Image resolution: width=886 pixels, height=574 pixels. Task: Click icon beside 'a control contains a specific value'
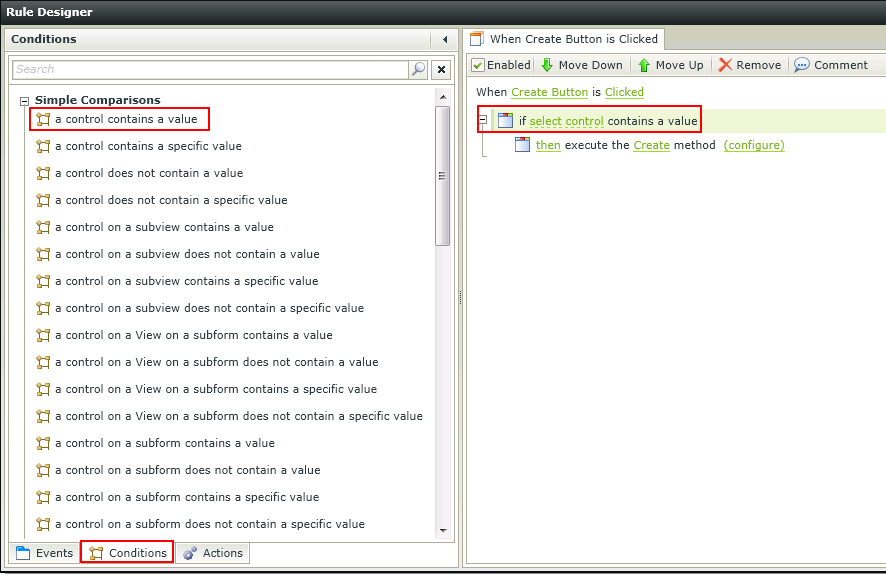pyautogui.click(x=43, y=146)
